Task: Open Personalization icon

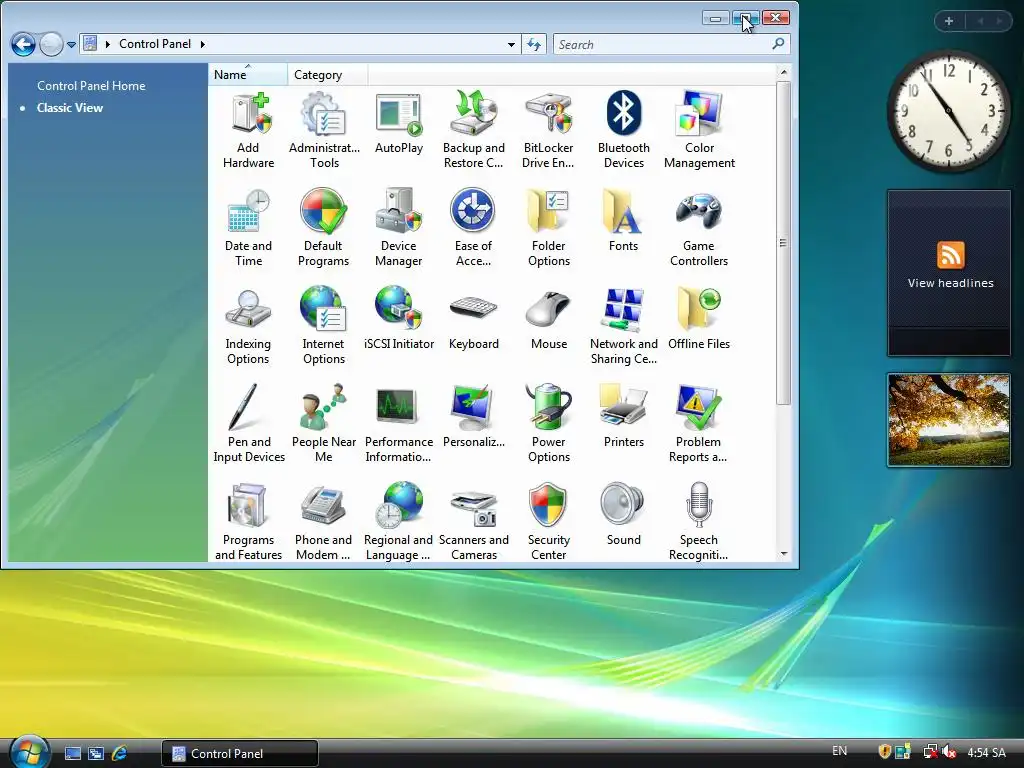Action: point(473,417)
